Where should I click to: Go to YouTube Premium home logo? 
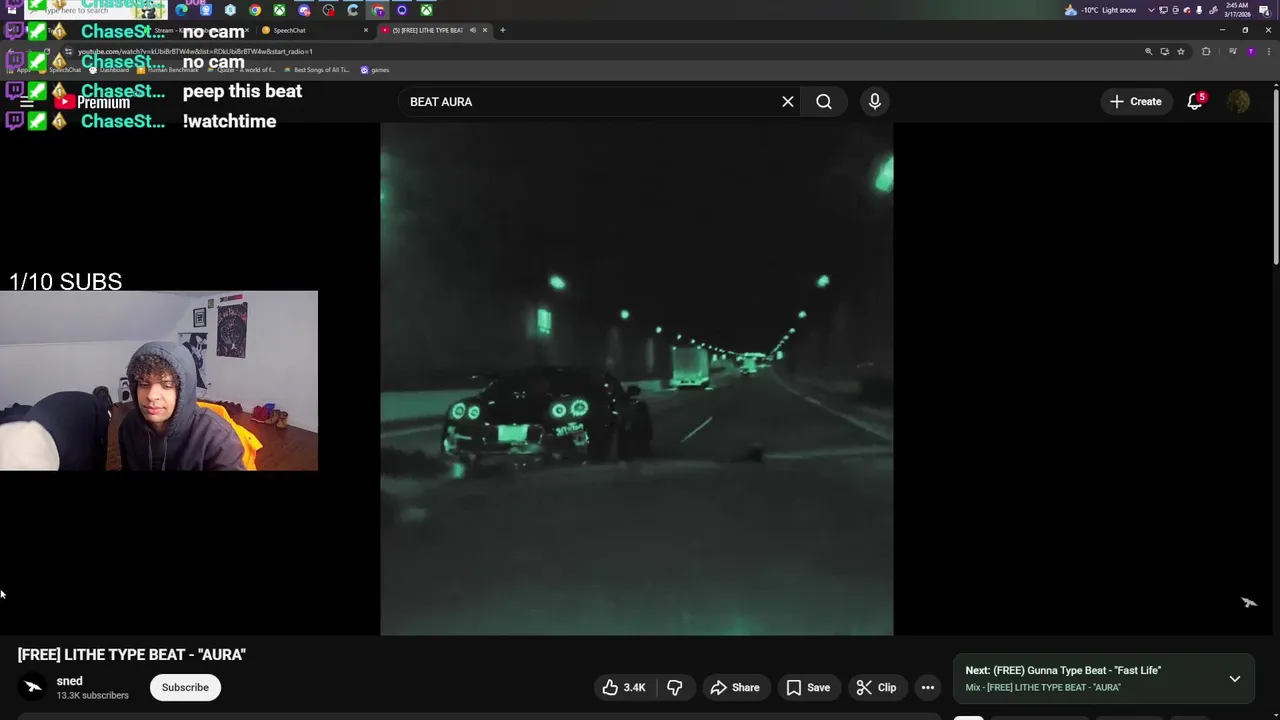tap(93, 102)
